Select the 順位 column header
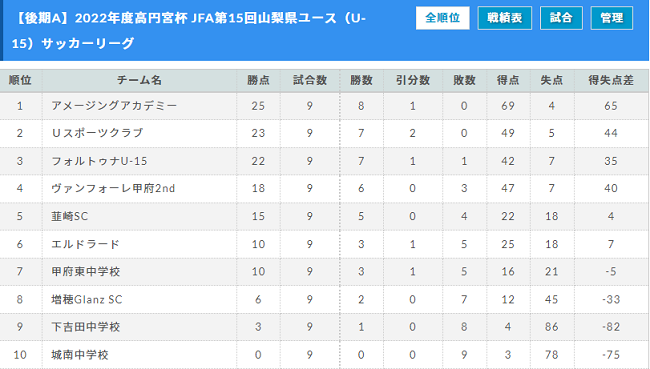Image resolution: width=650 pixels, height=369 pixels. [x=20, y=80]
